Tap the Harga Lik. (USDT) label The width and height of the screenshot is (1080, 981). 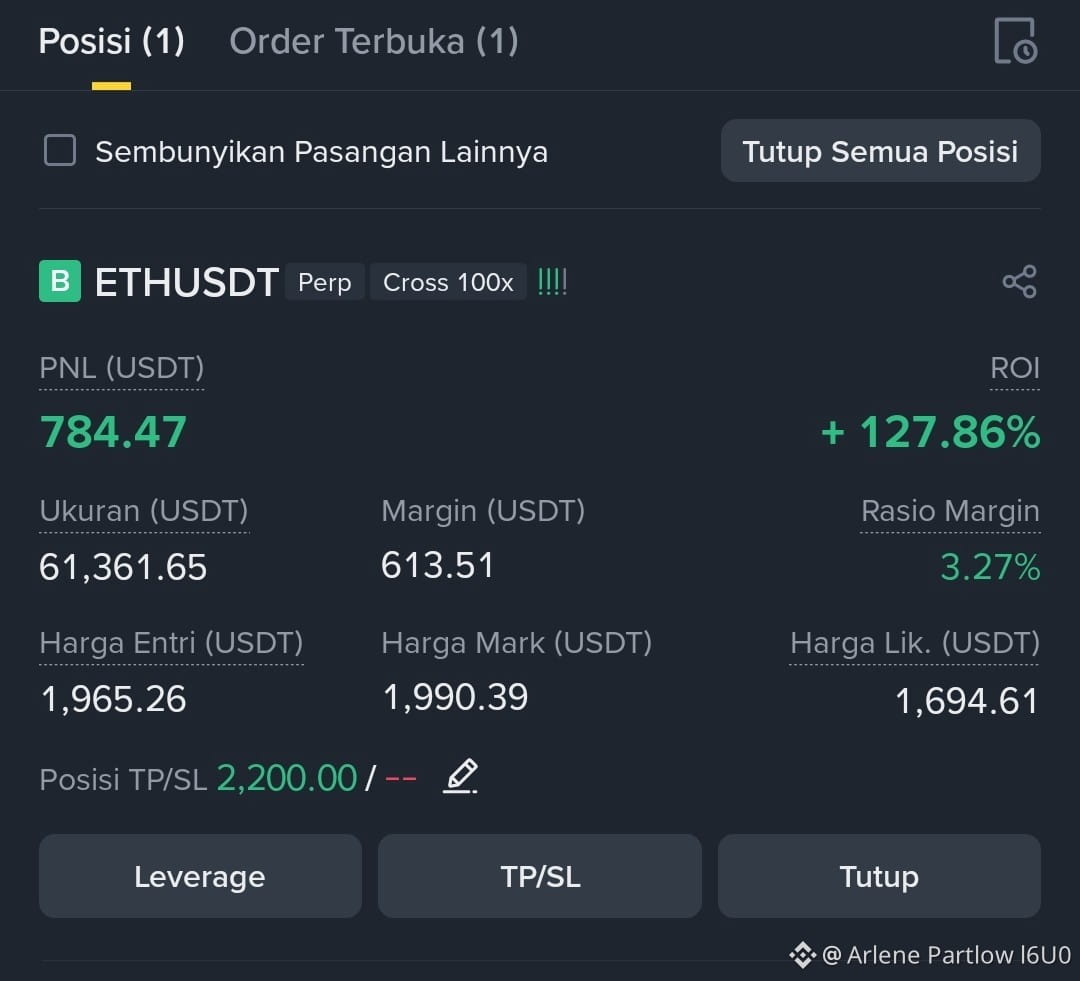click(915, 643)
